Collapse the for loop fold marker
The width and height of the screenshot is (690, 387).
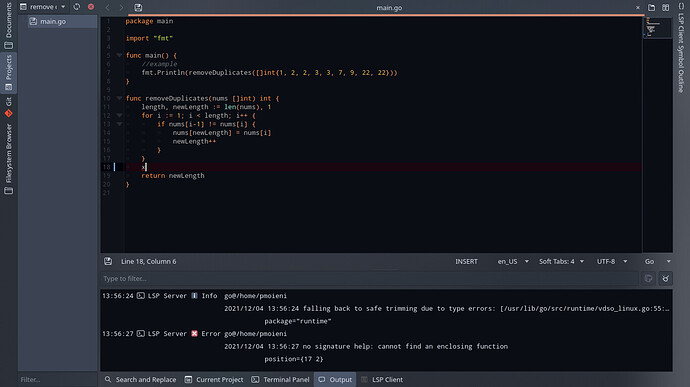pyautogui.click(x=119, y=115)
